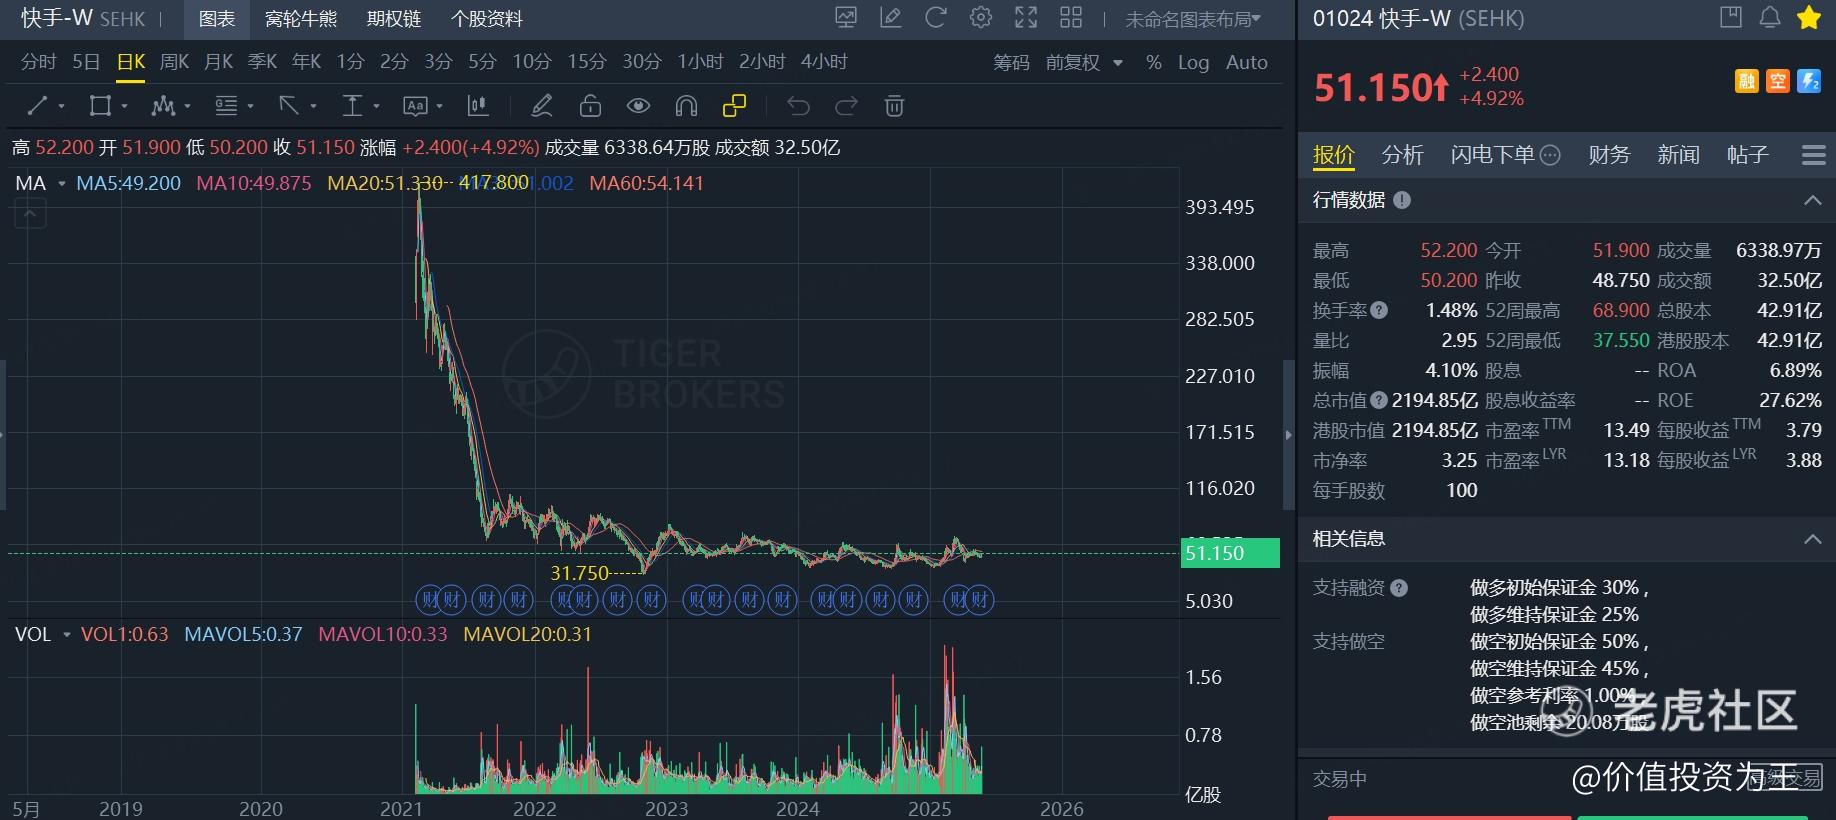
Task: Toggle drawings visibility eye icon
Action: [x=638, y=106]
